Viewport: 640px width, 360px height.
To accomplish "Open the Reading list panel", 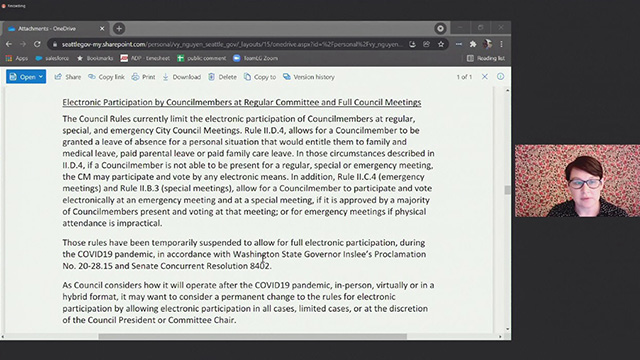I will tap(486, 58).
